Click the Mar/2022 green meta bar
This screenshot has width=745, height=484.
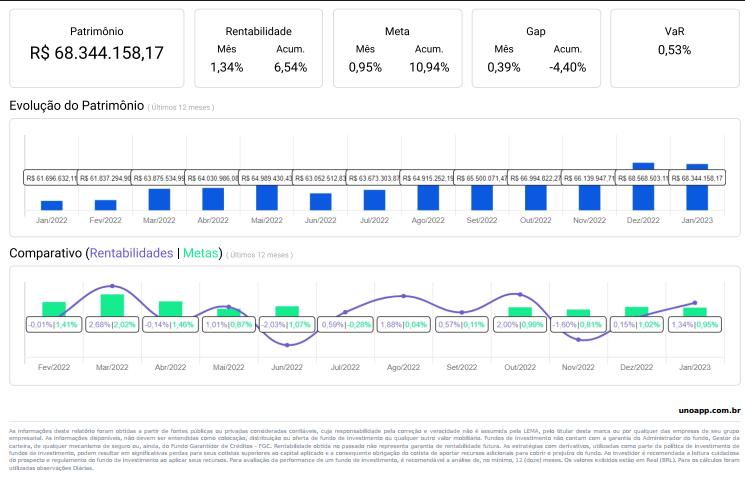coord(112,305)
